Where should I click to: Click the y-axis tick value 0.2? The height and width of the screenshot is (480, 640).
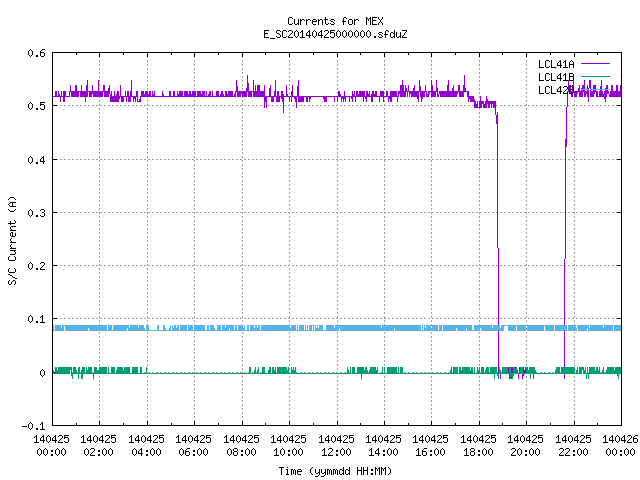click(x=36, y=266)
